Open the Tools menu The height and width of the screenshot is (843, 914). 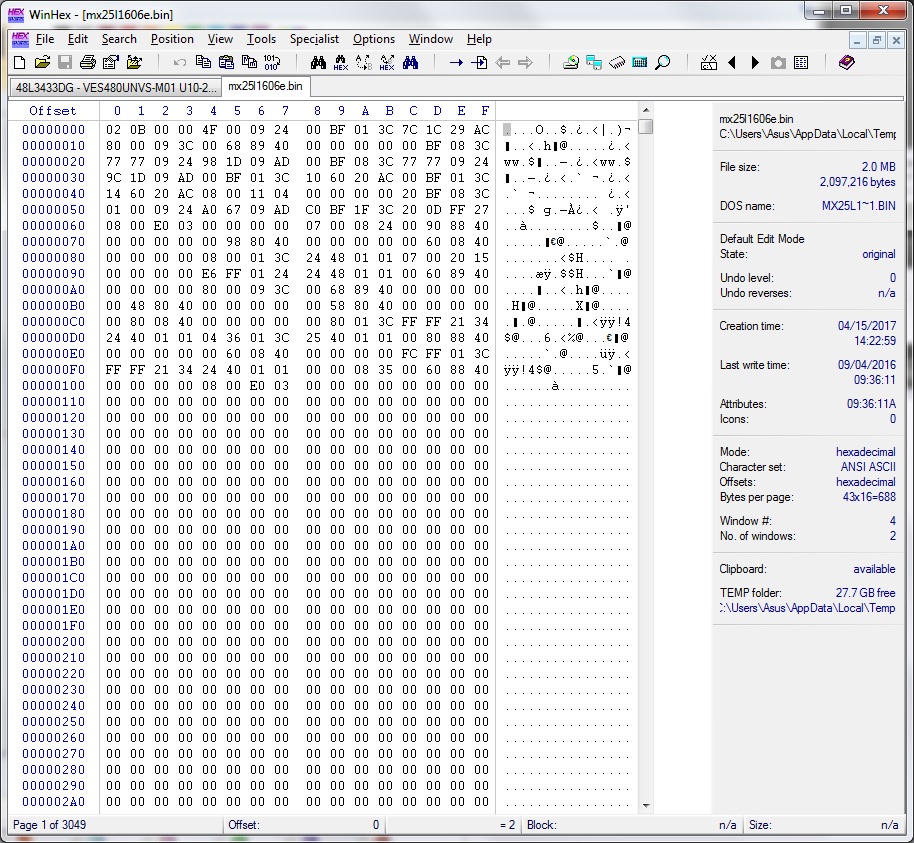coord(261,39)
